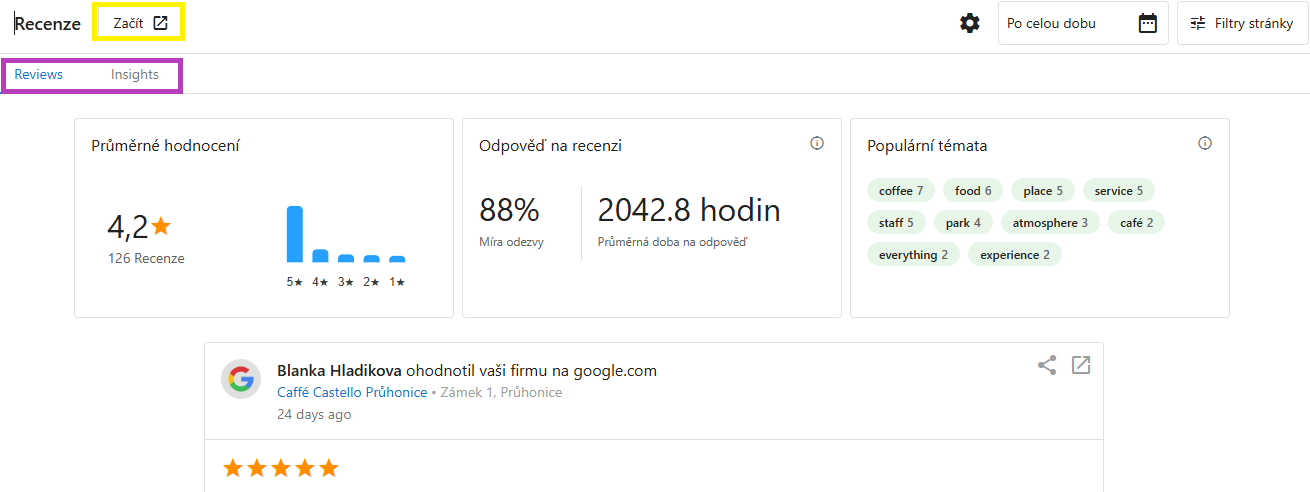Screen dimensions: 1310x492
Task: Click info icon on Odpověď na recenzi card
Action: coord(817,144)
